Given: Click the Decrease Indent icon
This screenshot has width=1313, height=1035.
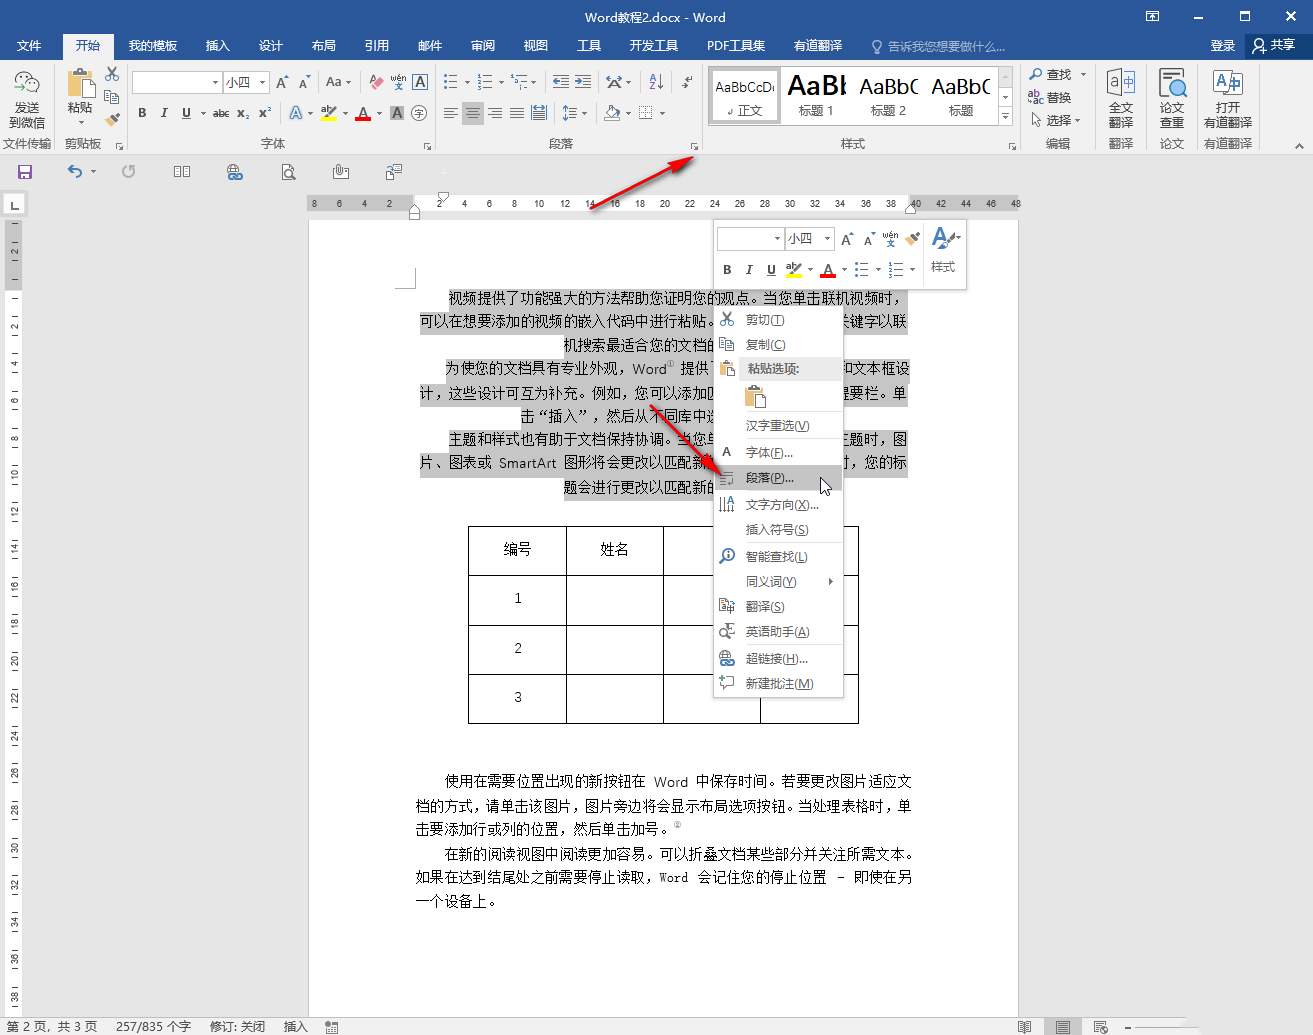Looking at the screenshot, I should pyautogui.click(x=561, y=82).
